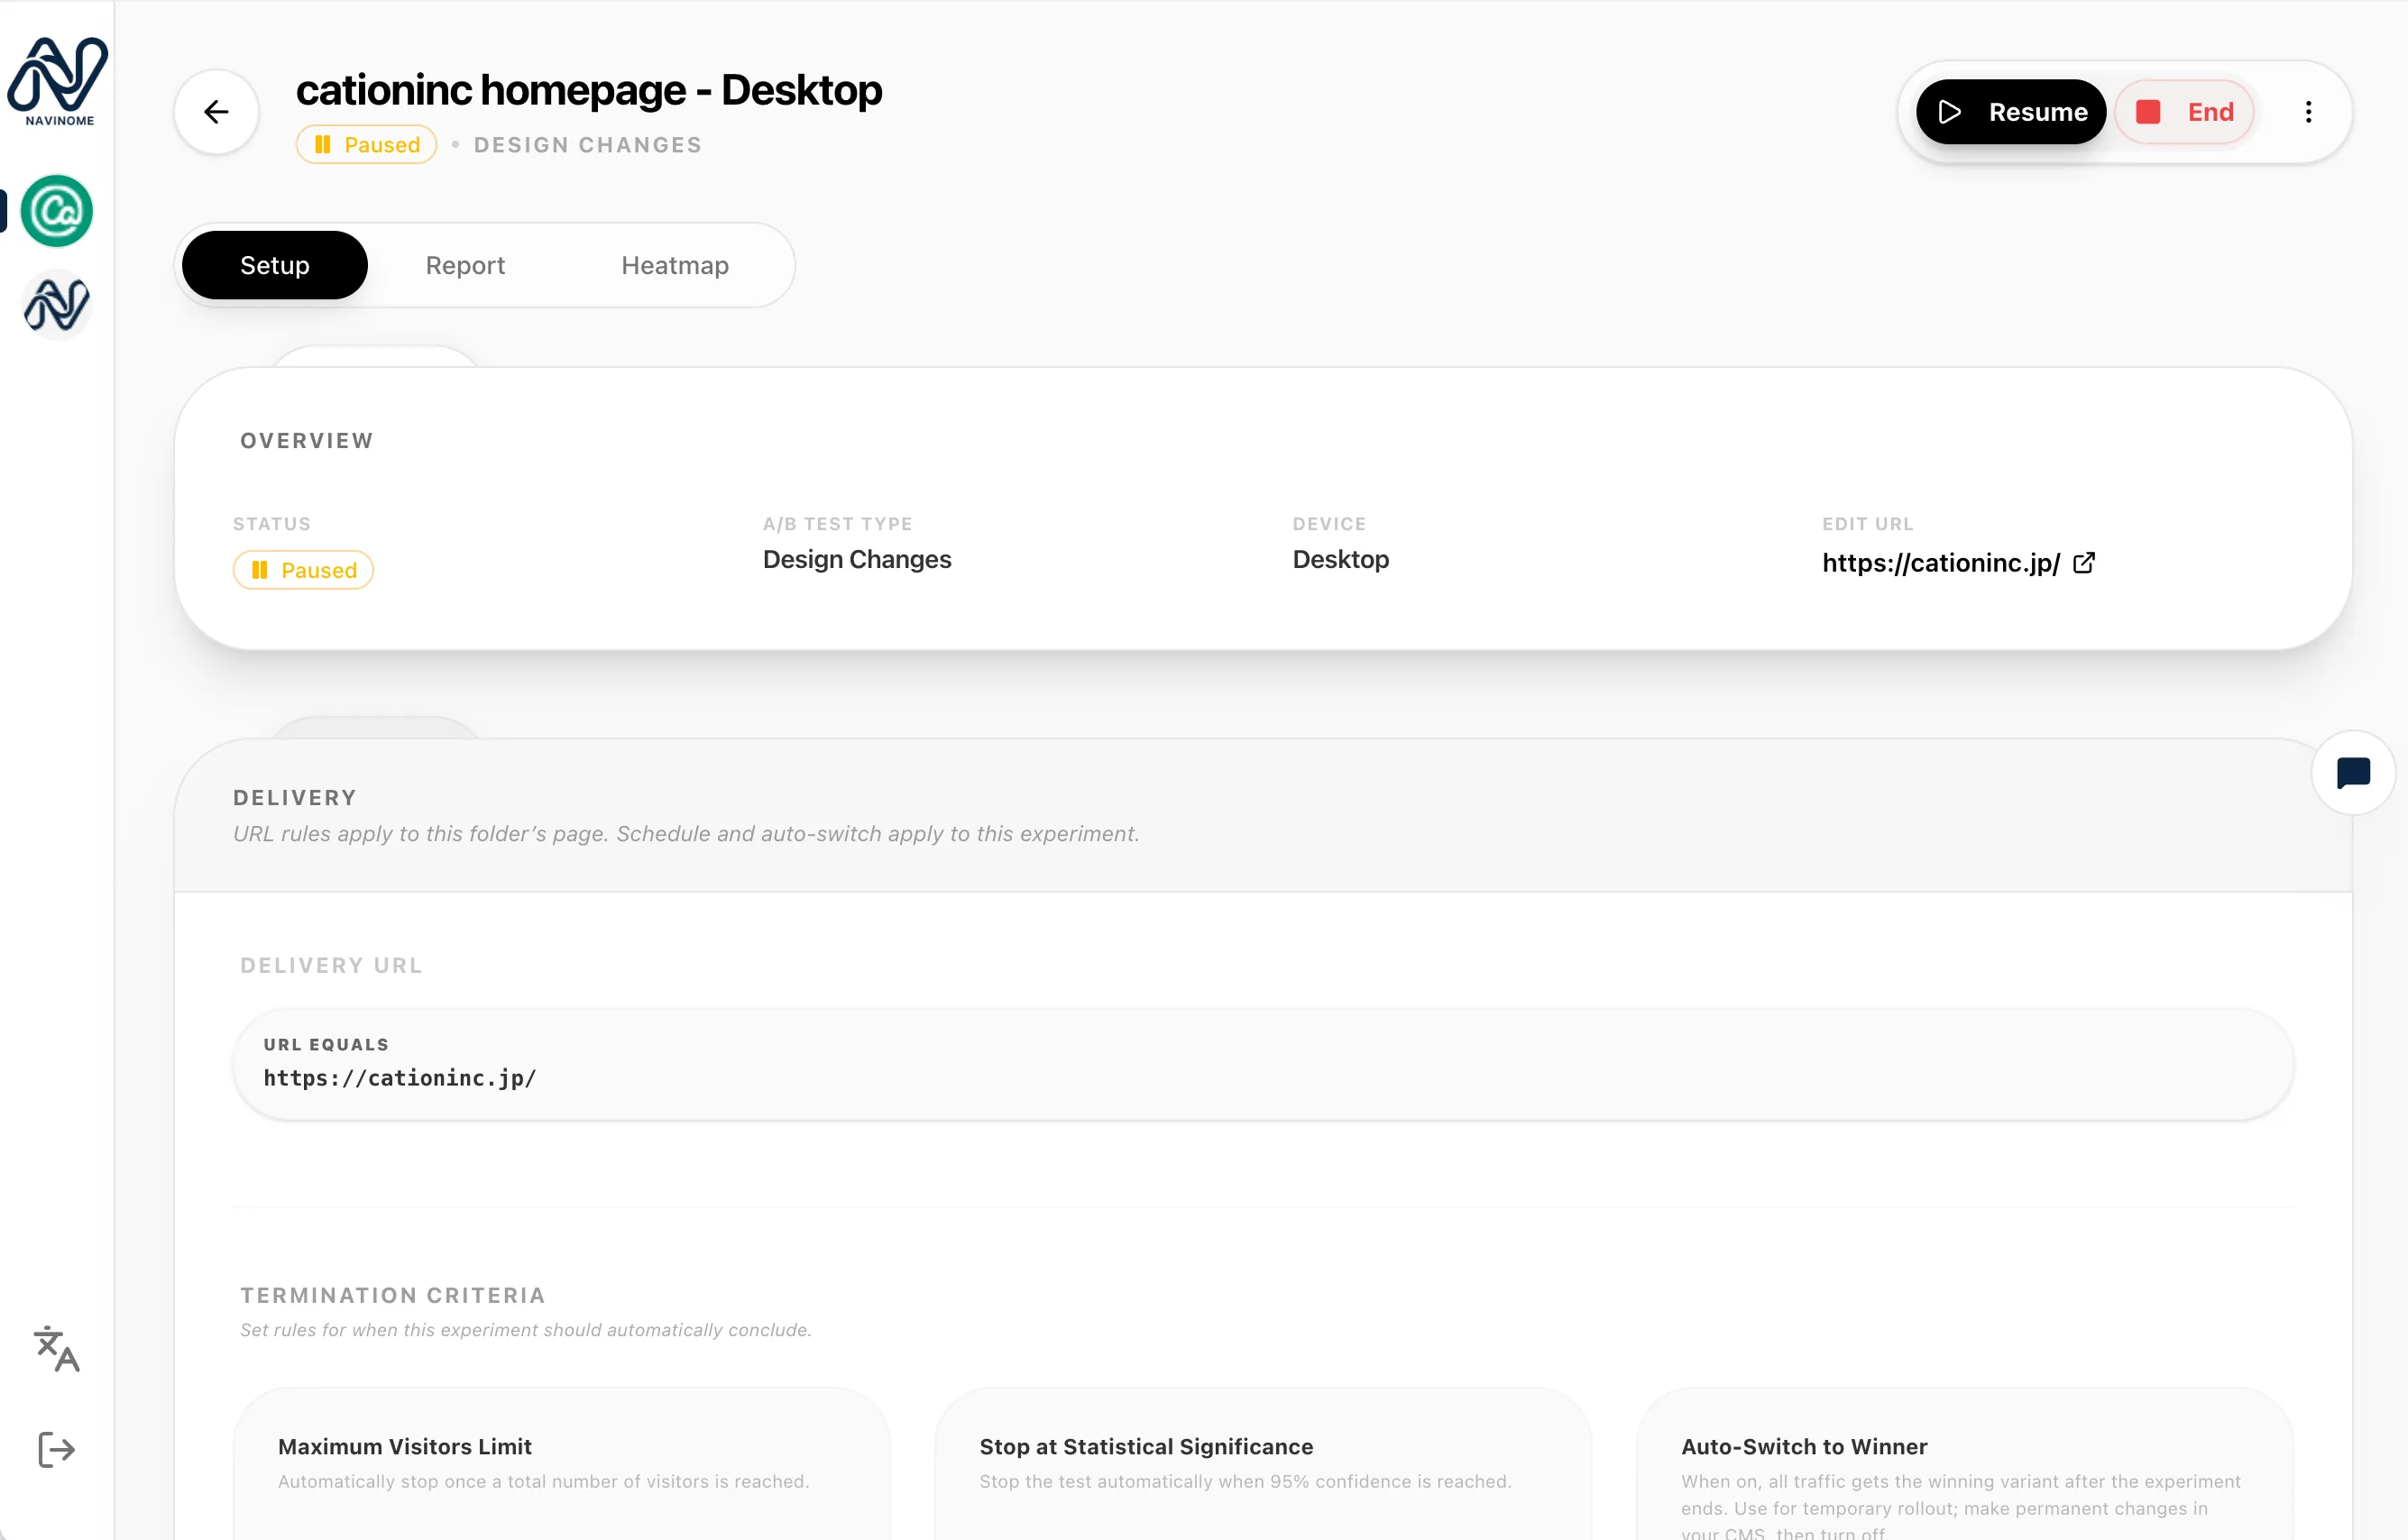This screenshot has width=2408, height=1540.
Task: Open the chat support bubble
Action: tap(2353, 773)
